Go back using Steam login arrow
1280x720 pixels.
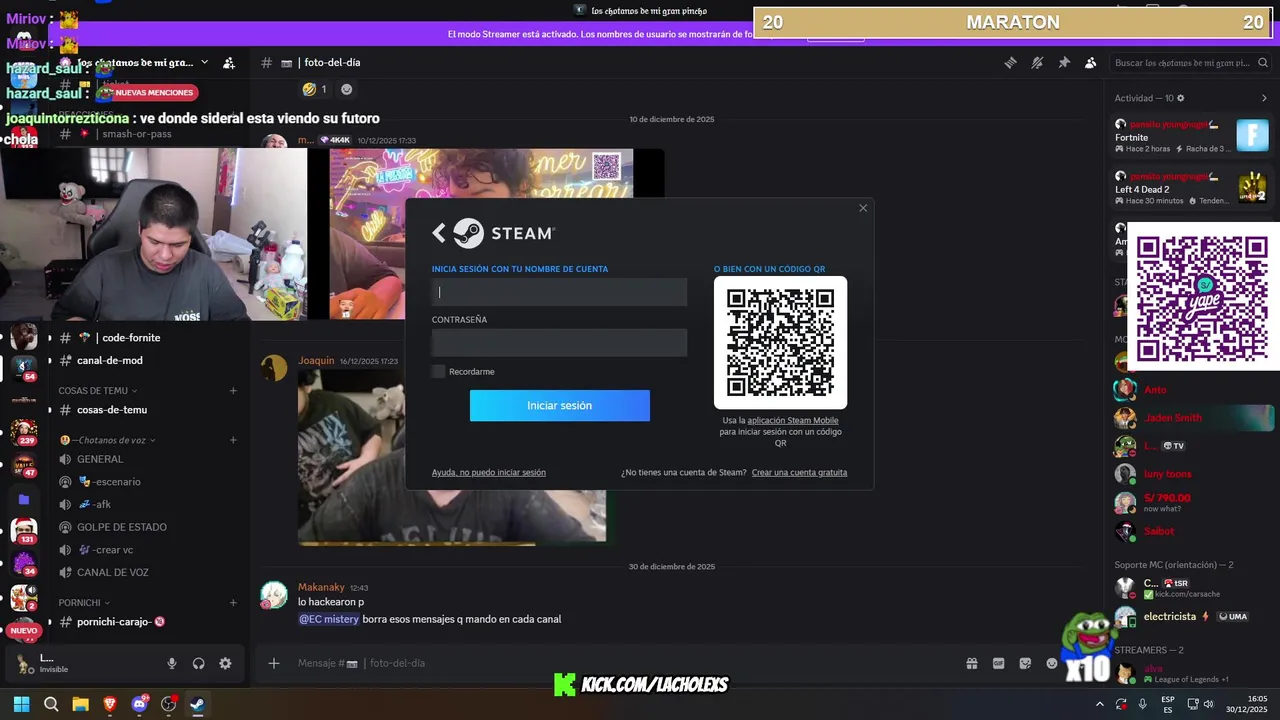(439, 233)
